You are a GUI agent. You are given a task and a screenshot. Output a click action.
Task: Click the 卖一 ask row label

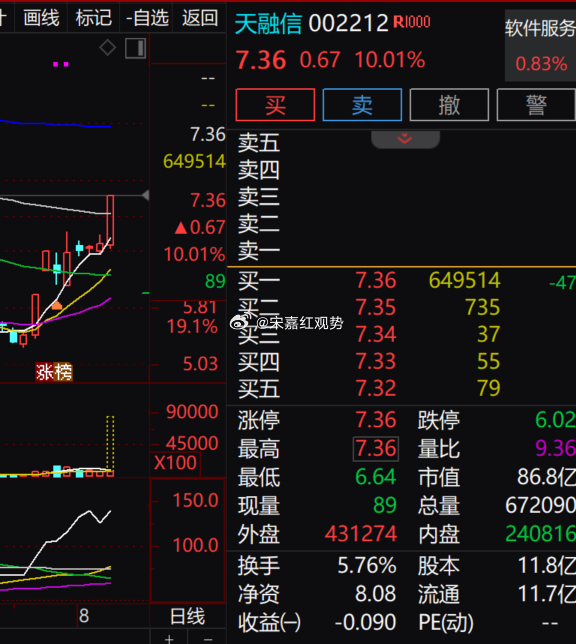click(259, 251)
